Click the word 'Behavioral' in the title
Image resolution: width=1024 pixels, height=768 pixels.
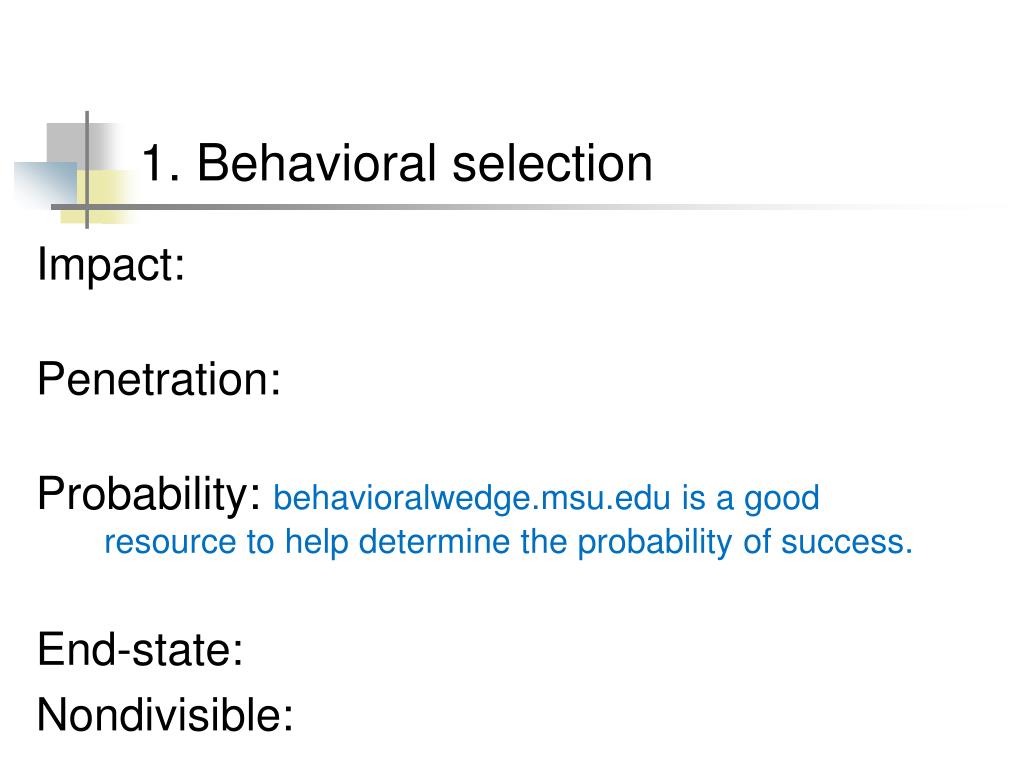point(317,163)
